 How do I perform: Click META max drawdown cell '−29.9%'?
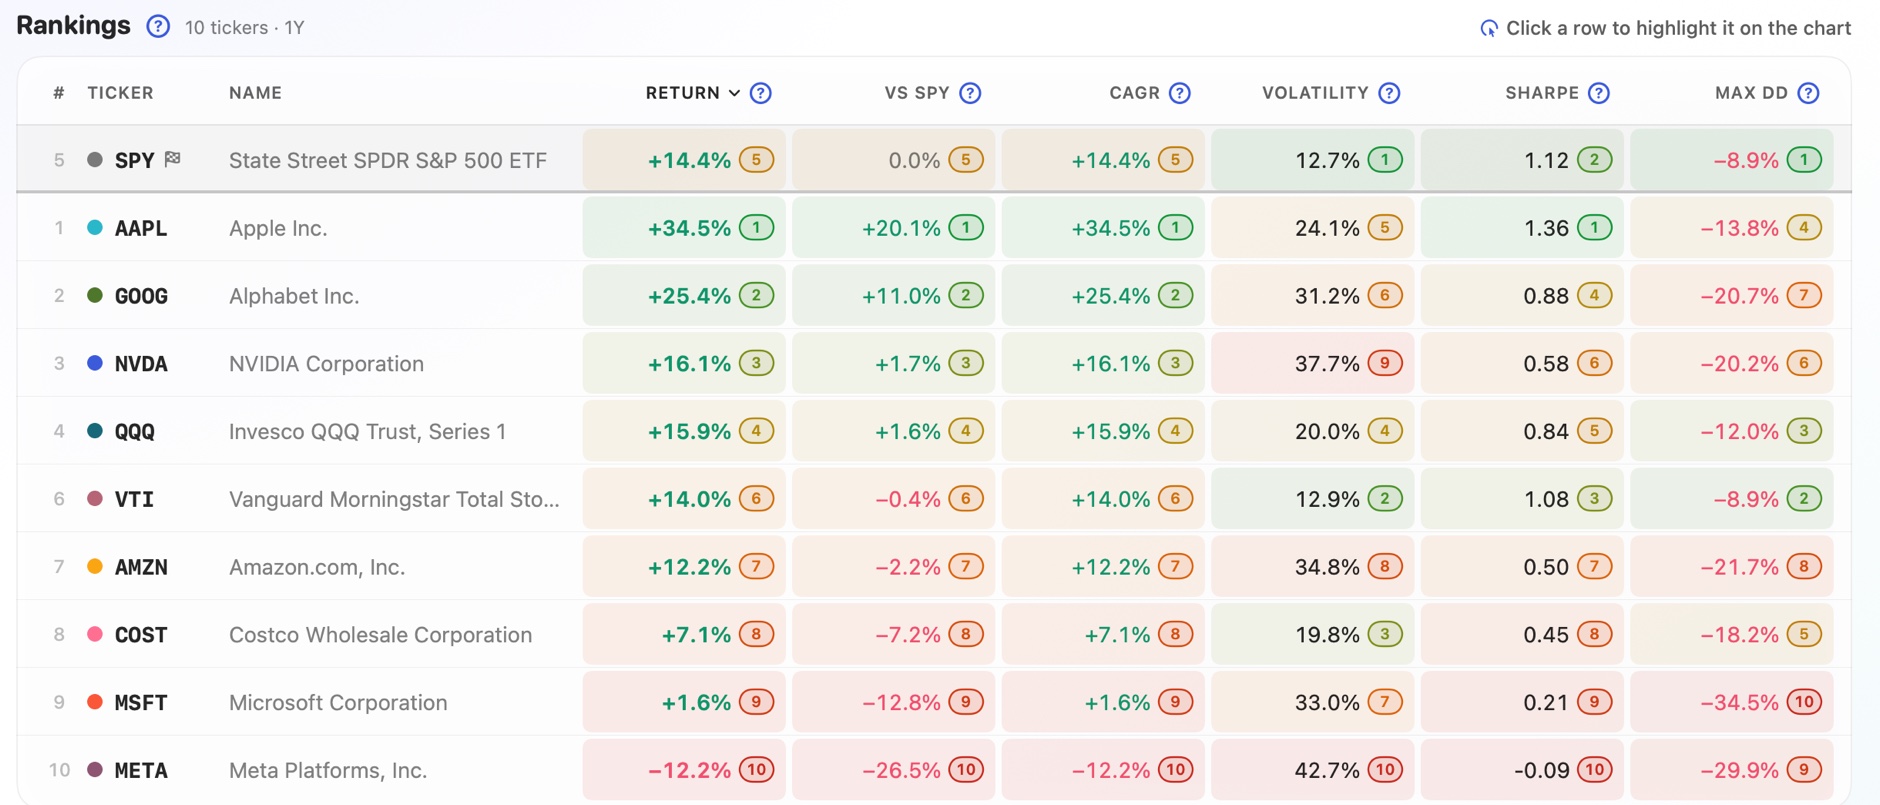(1732, 770)
